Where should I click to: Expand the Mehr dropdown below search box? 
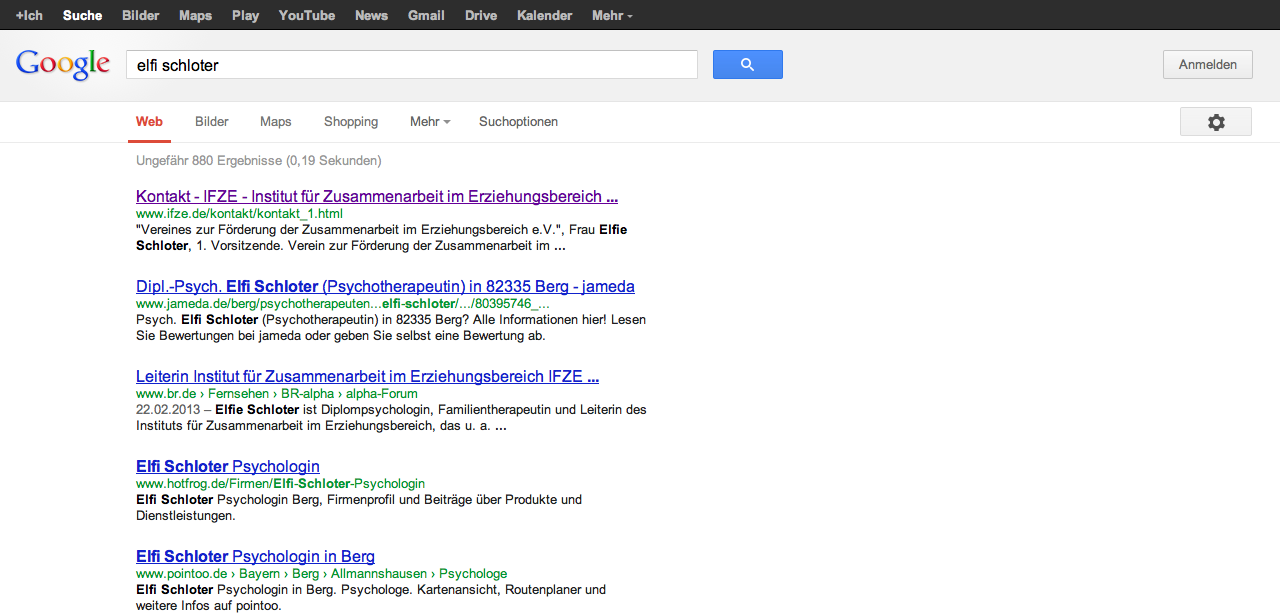[429, 122]
